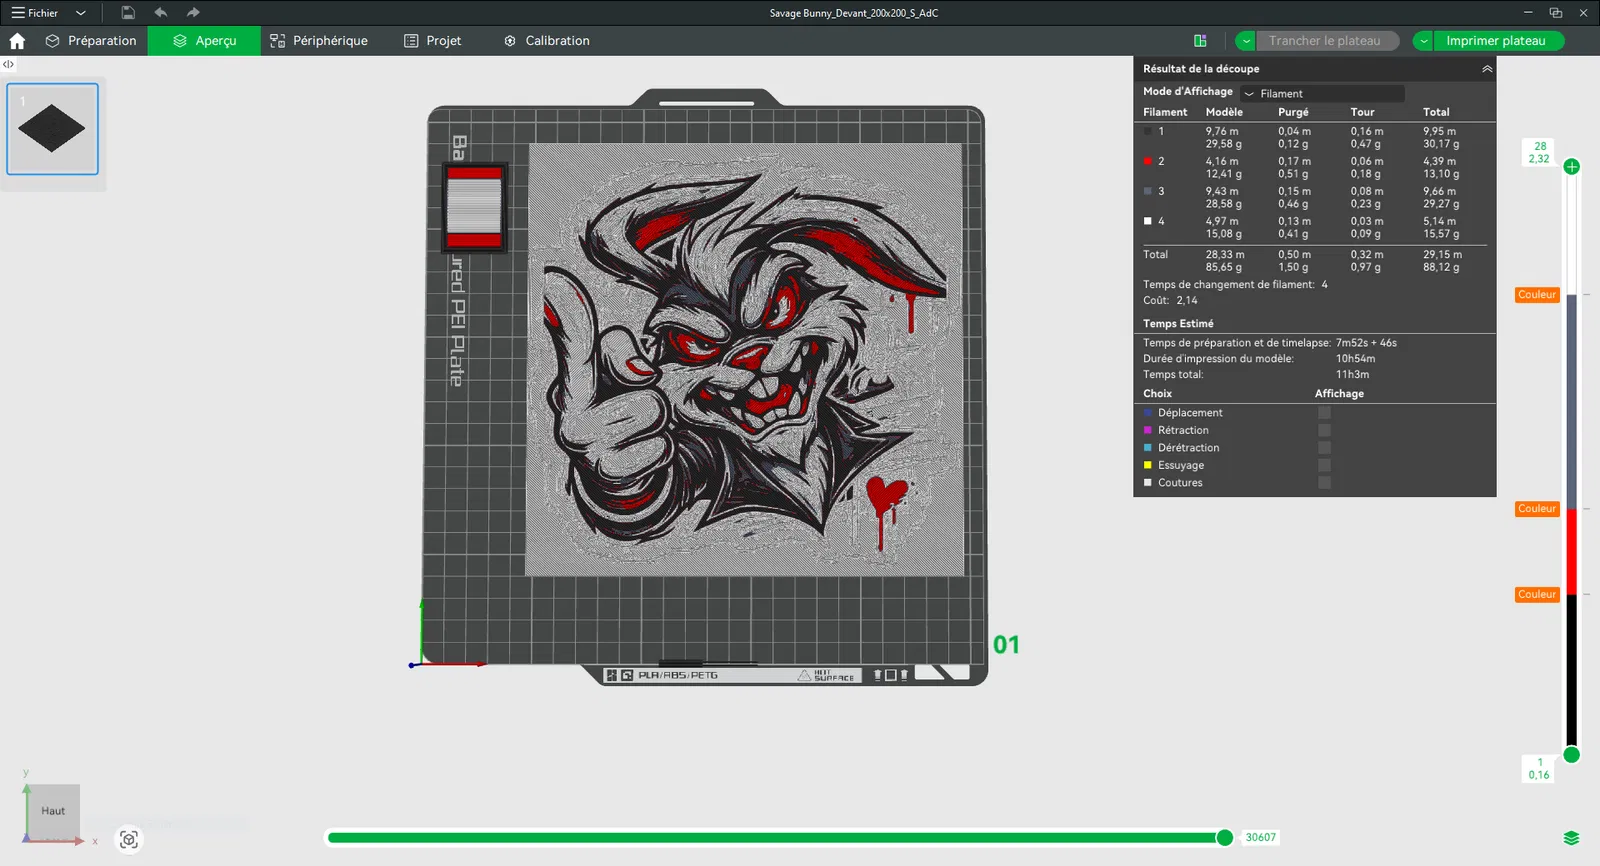Viewport: 1600px width, 866px height.
Task: Tick the Rétraction display checkbox
Action: tap(1324, 431)
